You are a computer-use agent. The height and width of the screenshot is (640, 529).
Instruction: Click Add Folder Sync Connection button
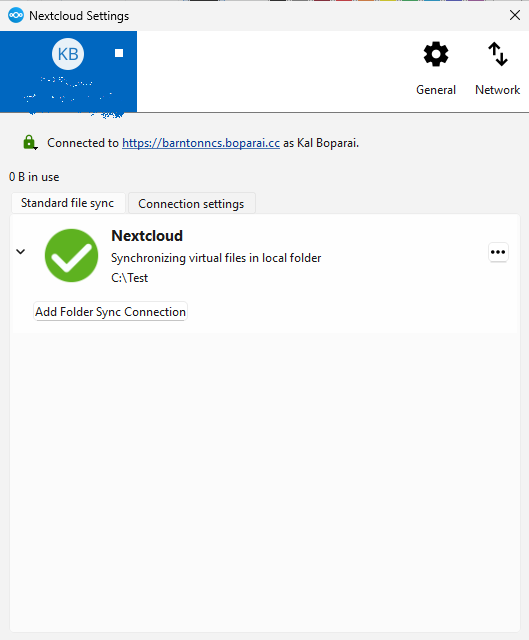click(x=110, y=312)
